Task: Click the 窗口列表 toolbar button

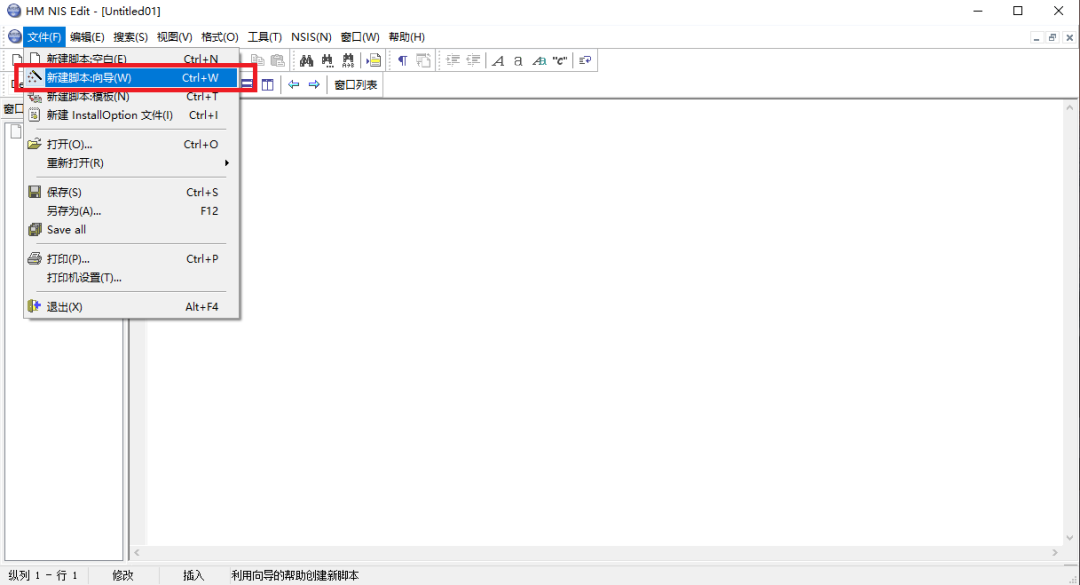Action: tap(356, 85)
